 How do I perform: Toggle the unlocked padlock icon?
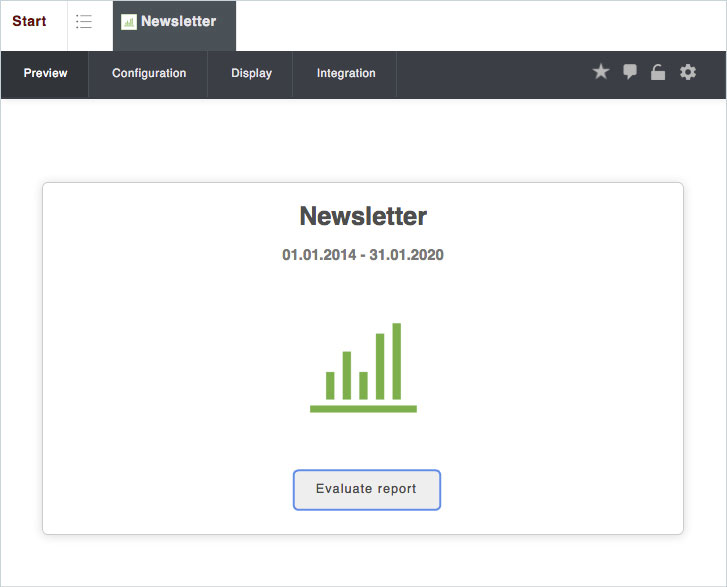(658, 72)
